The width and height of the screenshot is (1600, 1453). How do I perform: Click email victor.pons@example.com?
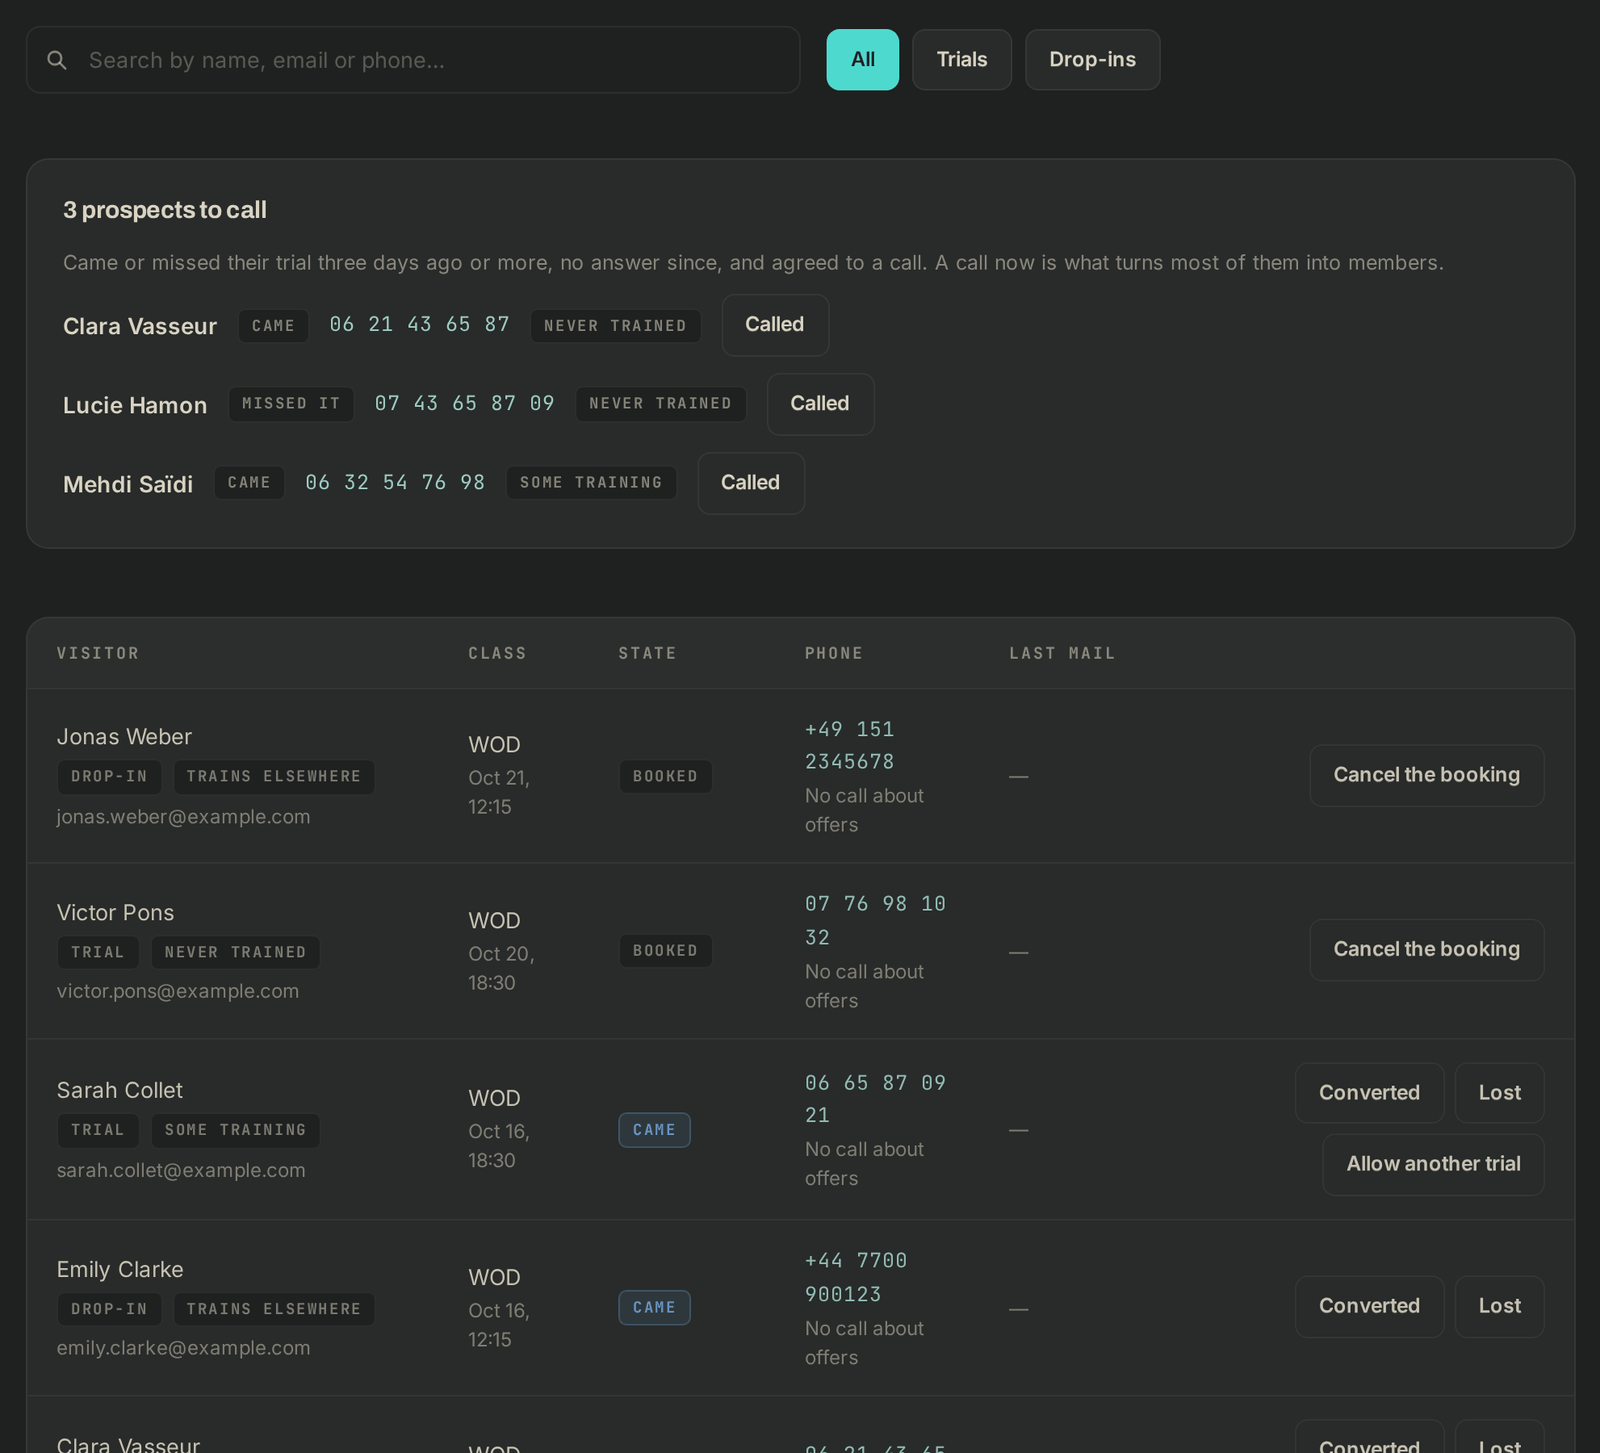point(178,991)
